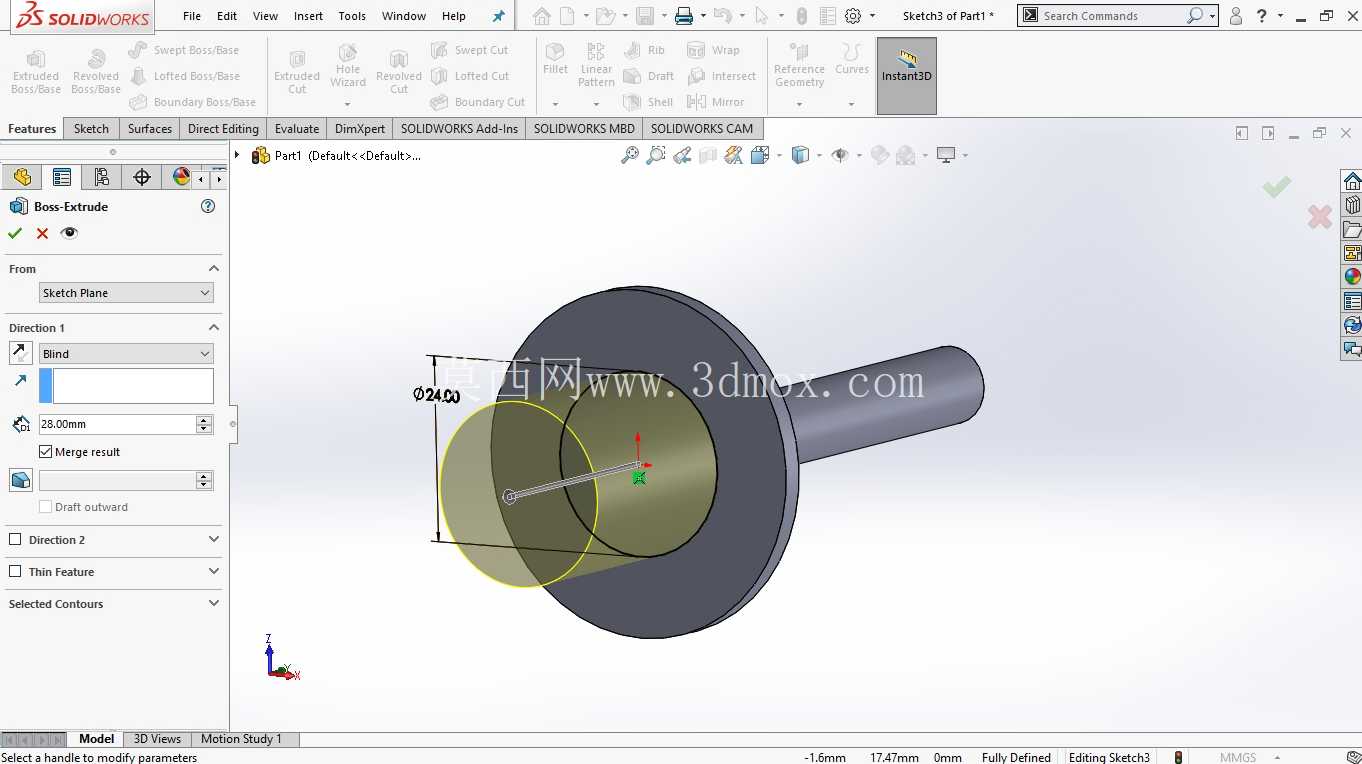This screenshot has height=764, width=1362.
Task: Open Reference Geometry tool
Action: (x=799, y=65)
